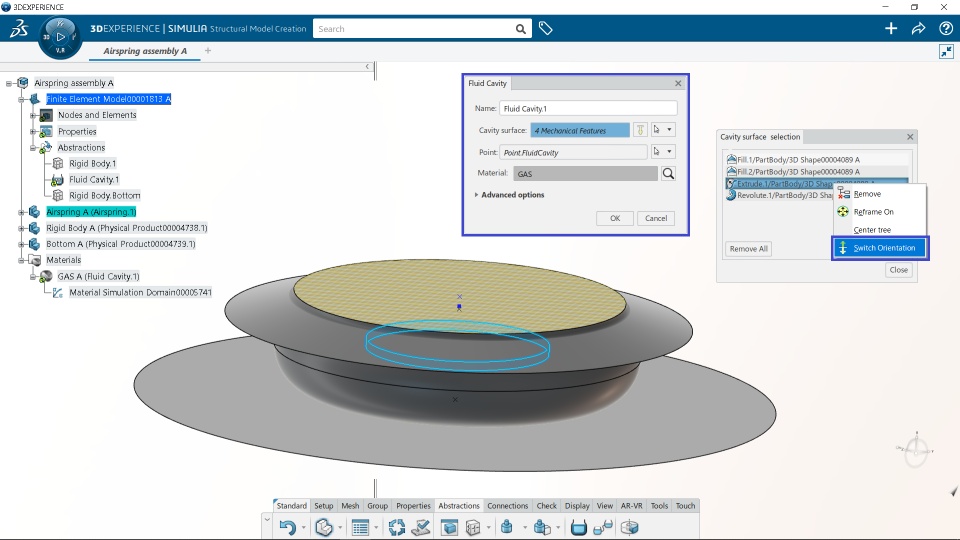Open dropdown next to Cavity surface selector
960x540 pixels.
[x=669, y=130]
